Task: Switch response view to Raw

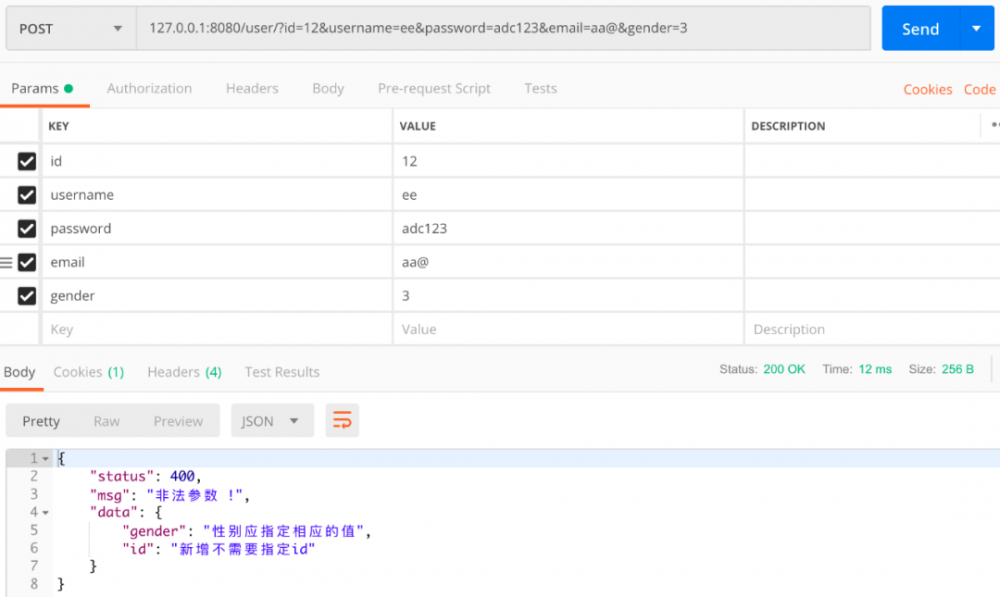Action: click(106, 421)
